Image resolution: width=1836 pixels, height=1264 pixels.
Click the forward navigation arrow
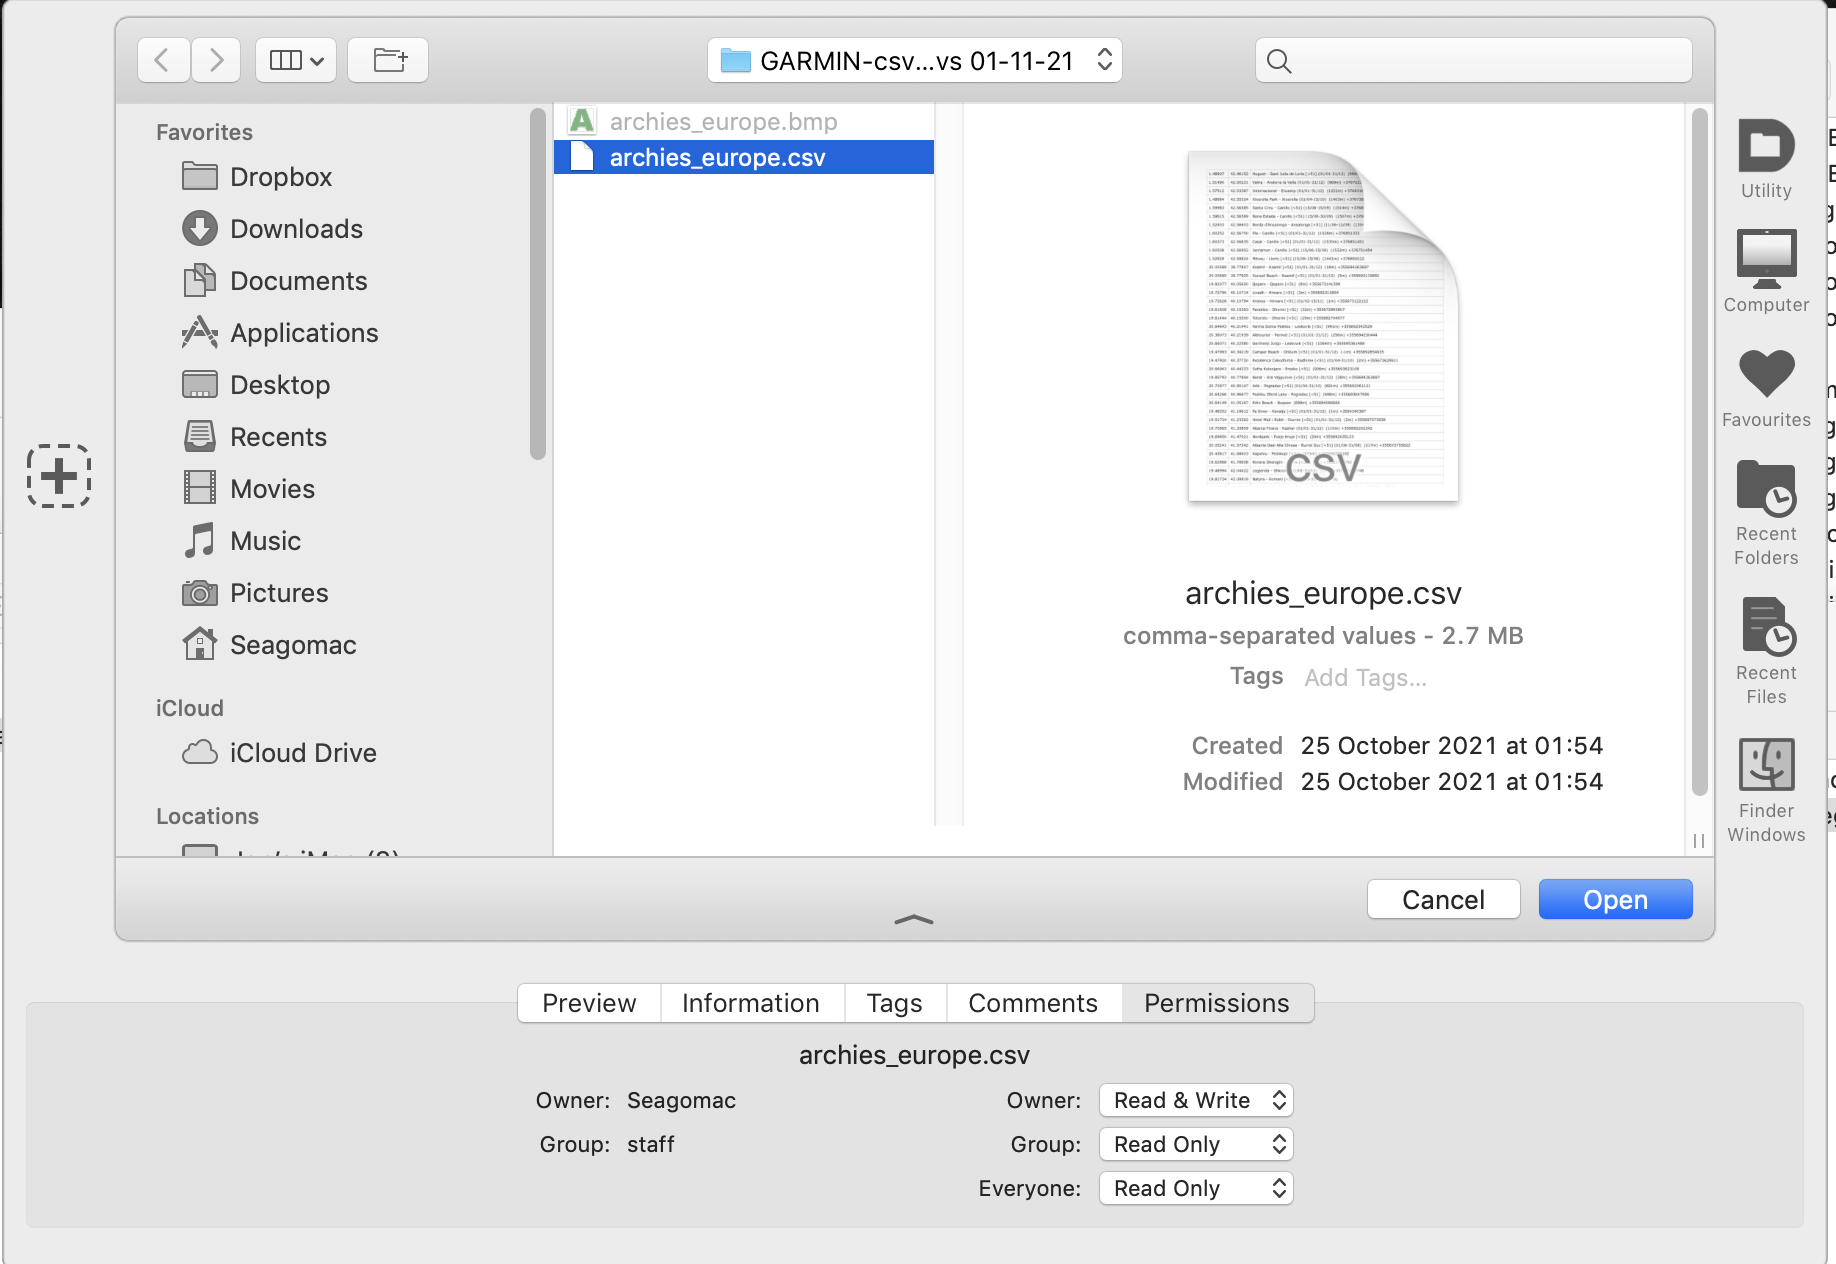pyautogui.click(x=216, y=61)
